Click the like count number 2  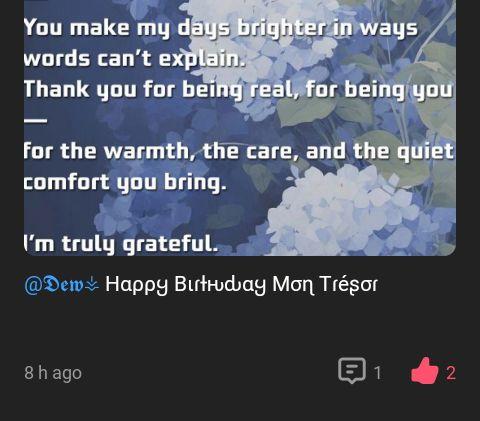coord(451,373)
